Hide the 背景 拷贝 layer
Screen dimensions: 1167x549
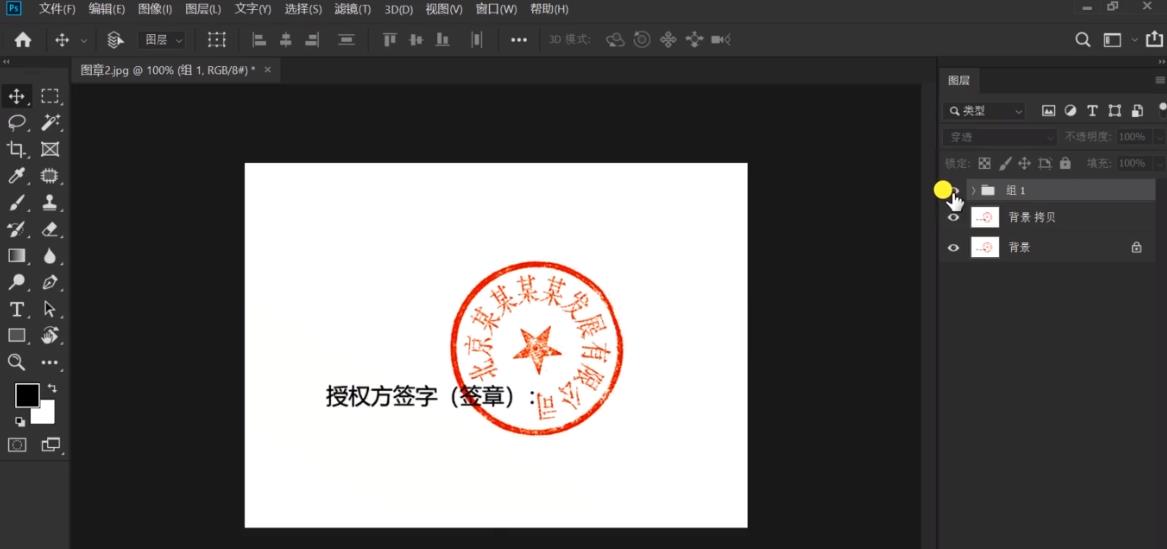[953, 218]
